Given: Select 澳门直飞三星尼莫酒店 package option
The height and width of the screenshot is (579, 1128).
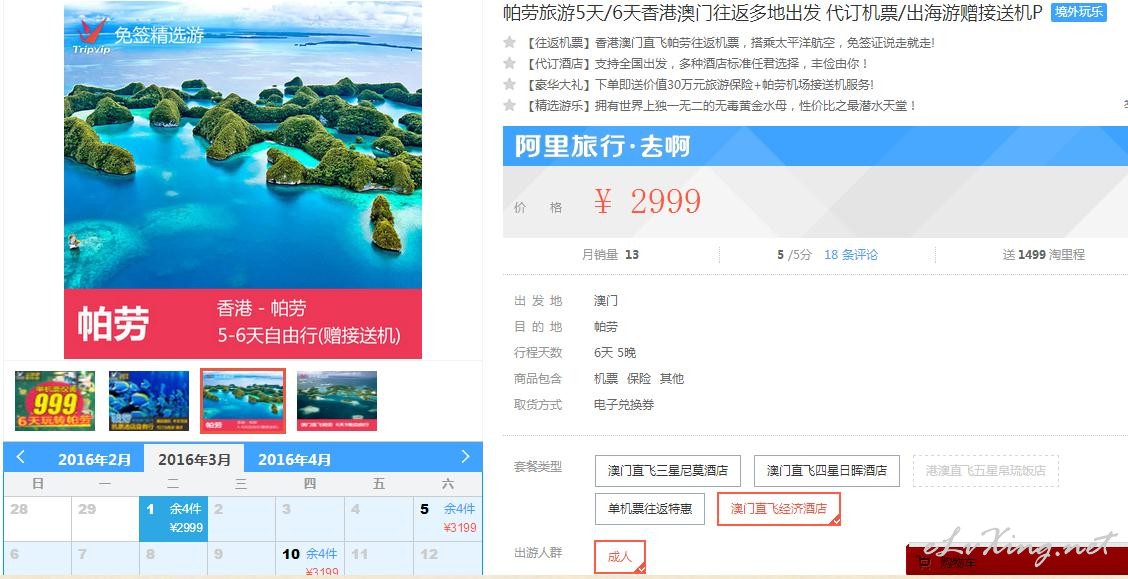Looking at the screenshot, I should point(668,470).
